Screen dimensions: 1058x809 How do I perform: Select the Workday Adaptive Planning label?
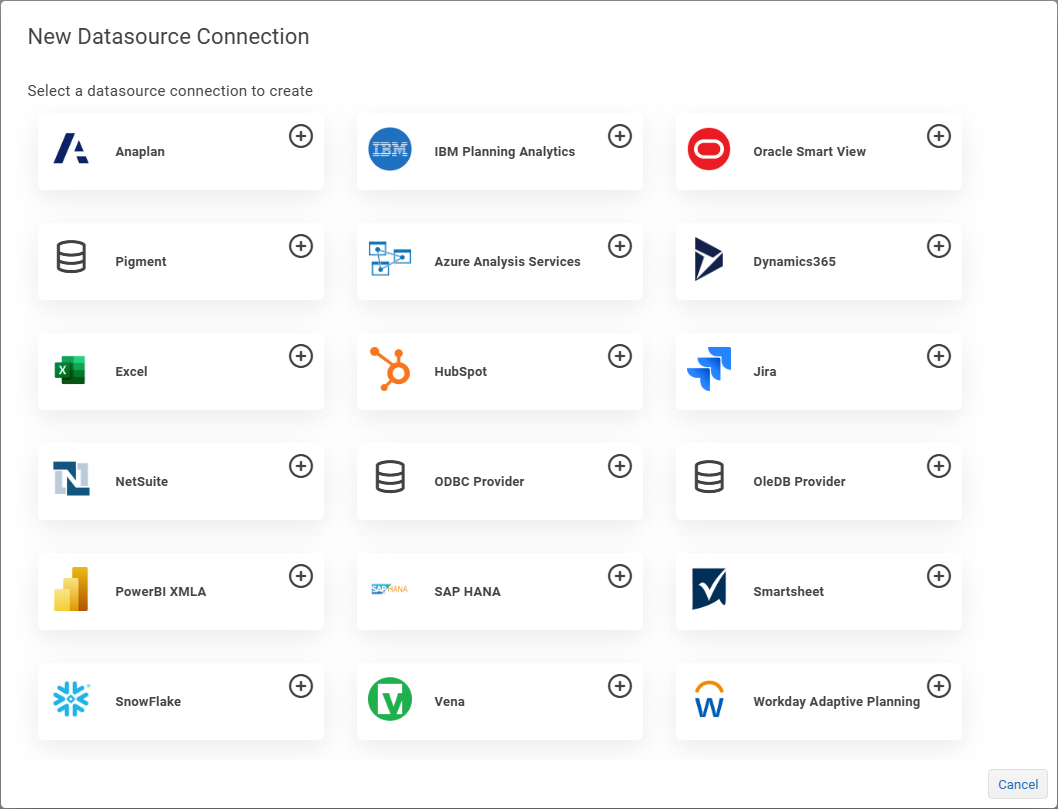836,702
